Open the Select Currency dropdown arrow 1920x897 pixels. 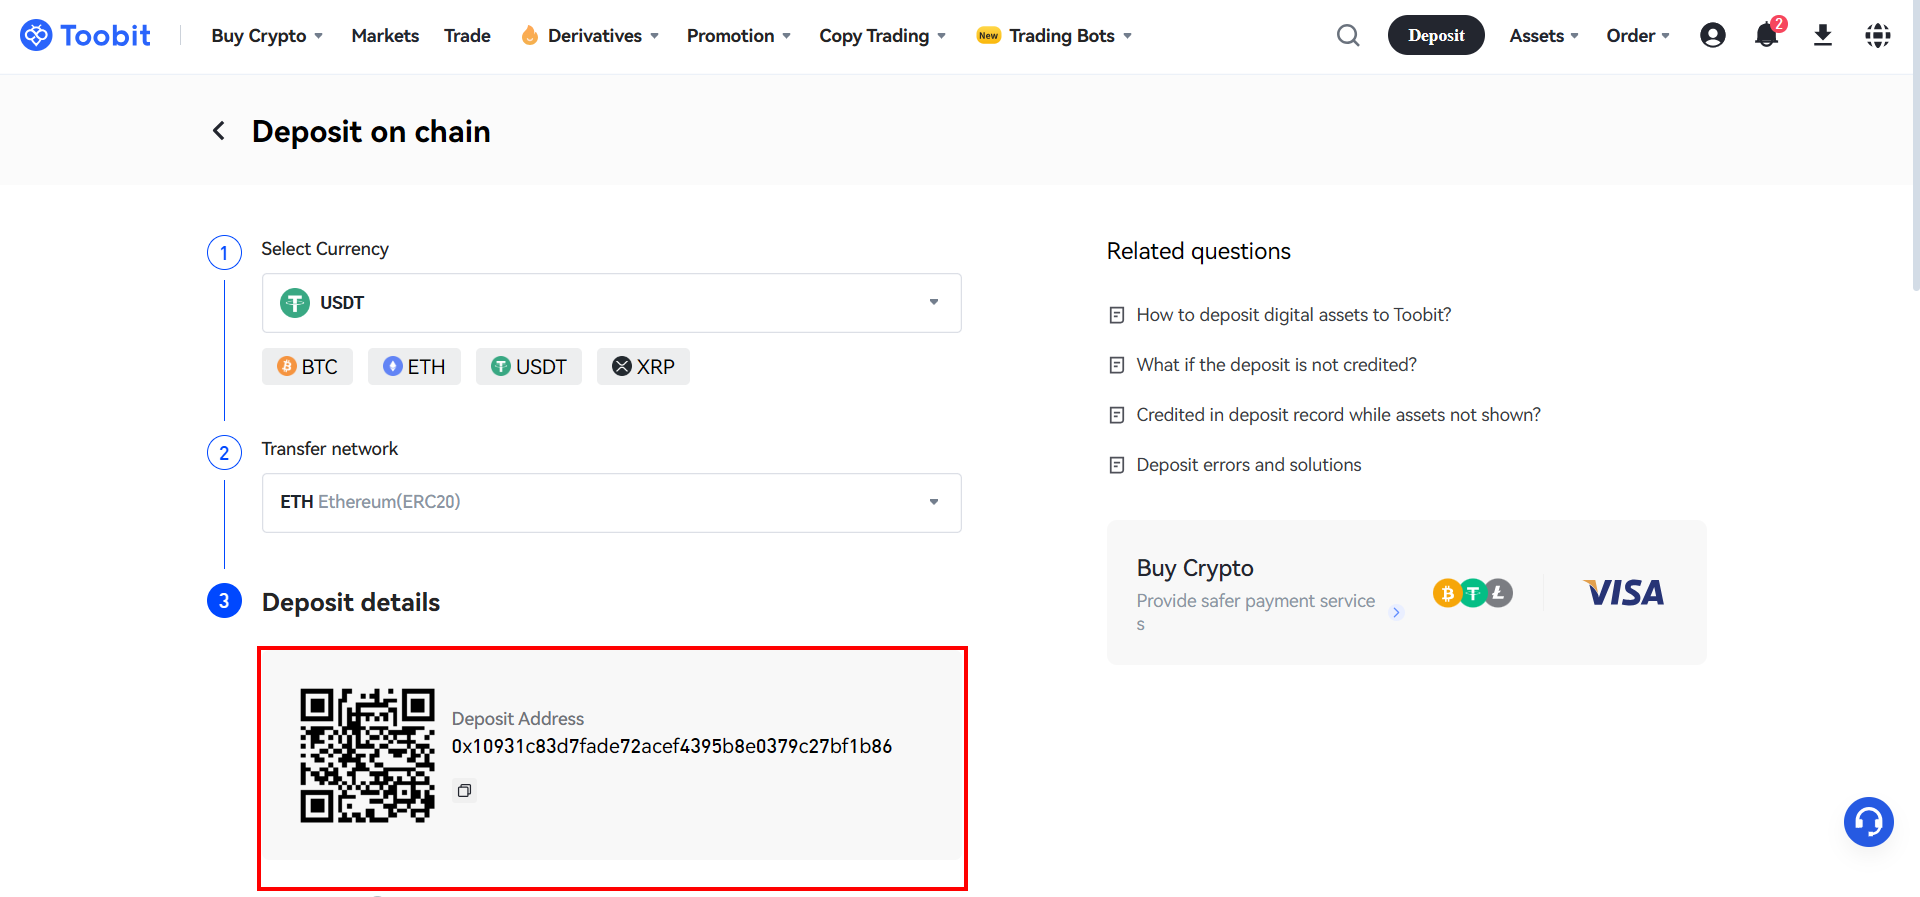(x=934, y=302)
